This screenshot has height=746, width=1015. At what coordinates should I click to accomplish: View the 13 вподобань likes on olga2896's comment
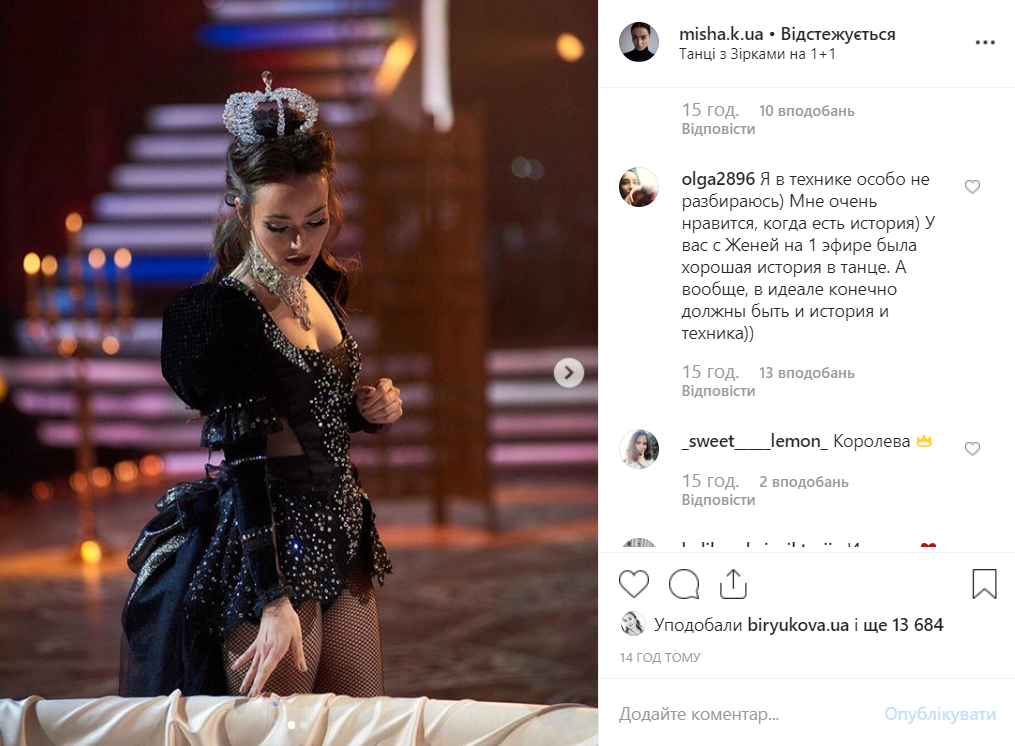click(807, 373)
